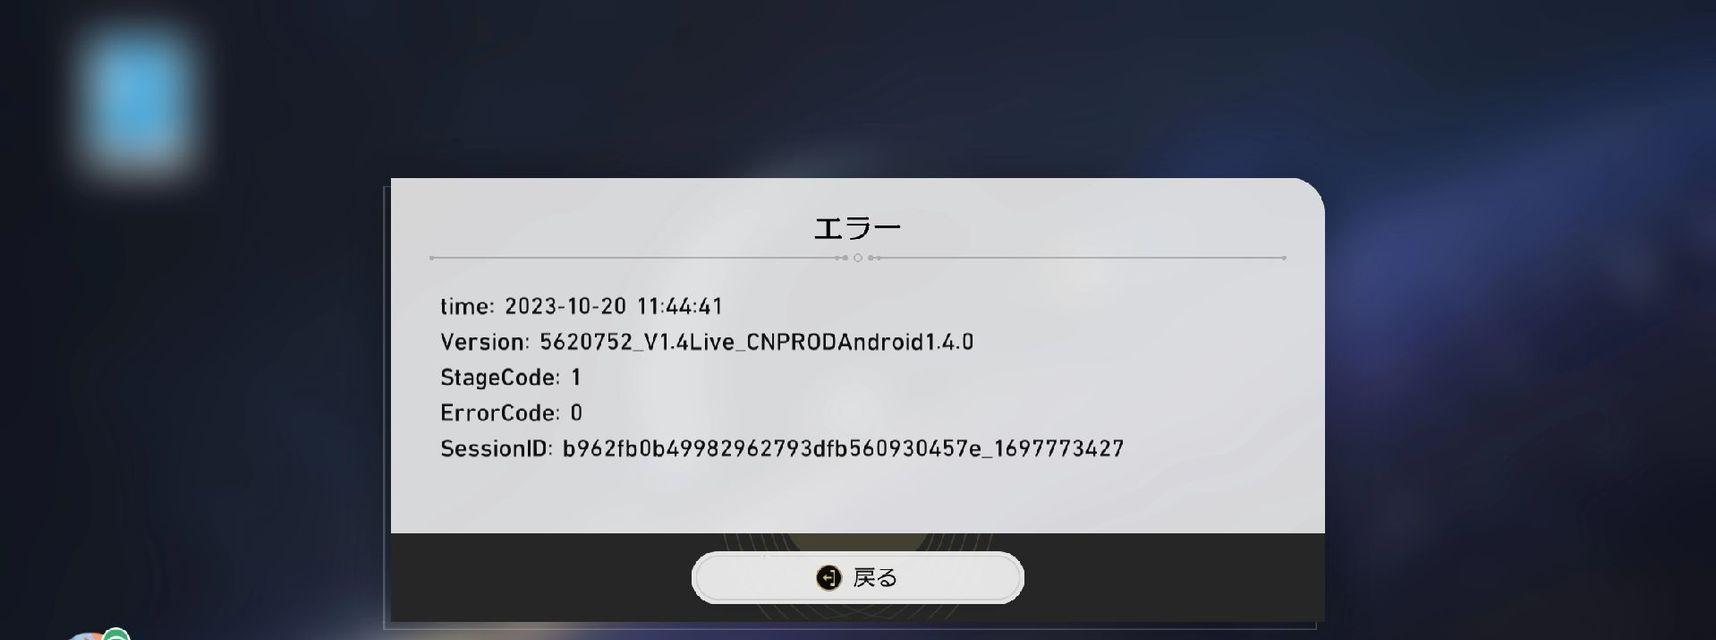Screen dimensions: 1716x640
Task: Click the "ErrorCode:" label text
Action: (499, 413)
